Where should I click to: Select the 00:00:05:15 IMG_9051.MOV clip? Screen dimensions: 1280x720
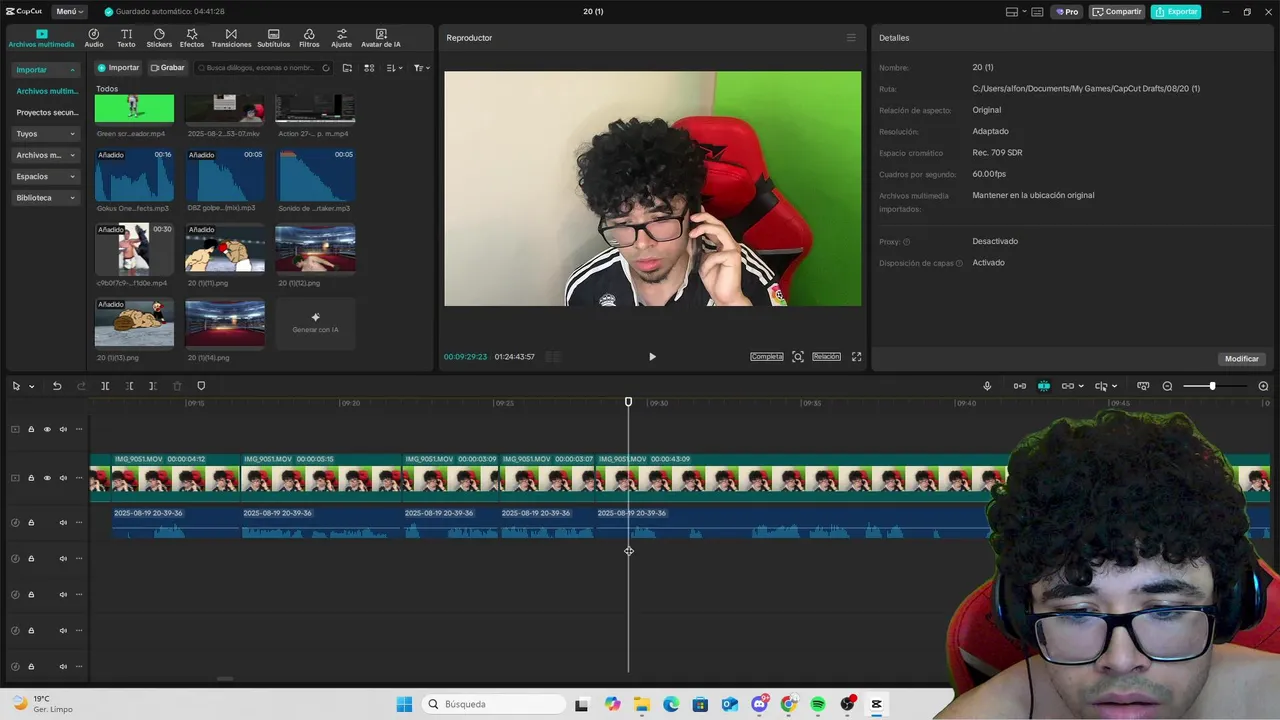pos(321,476)
